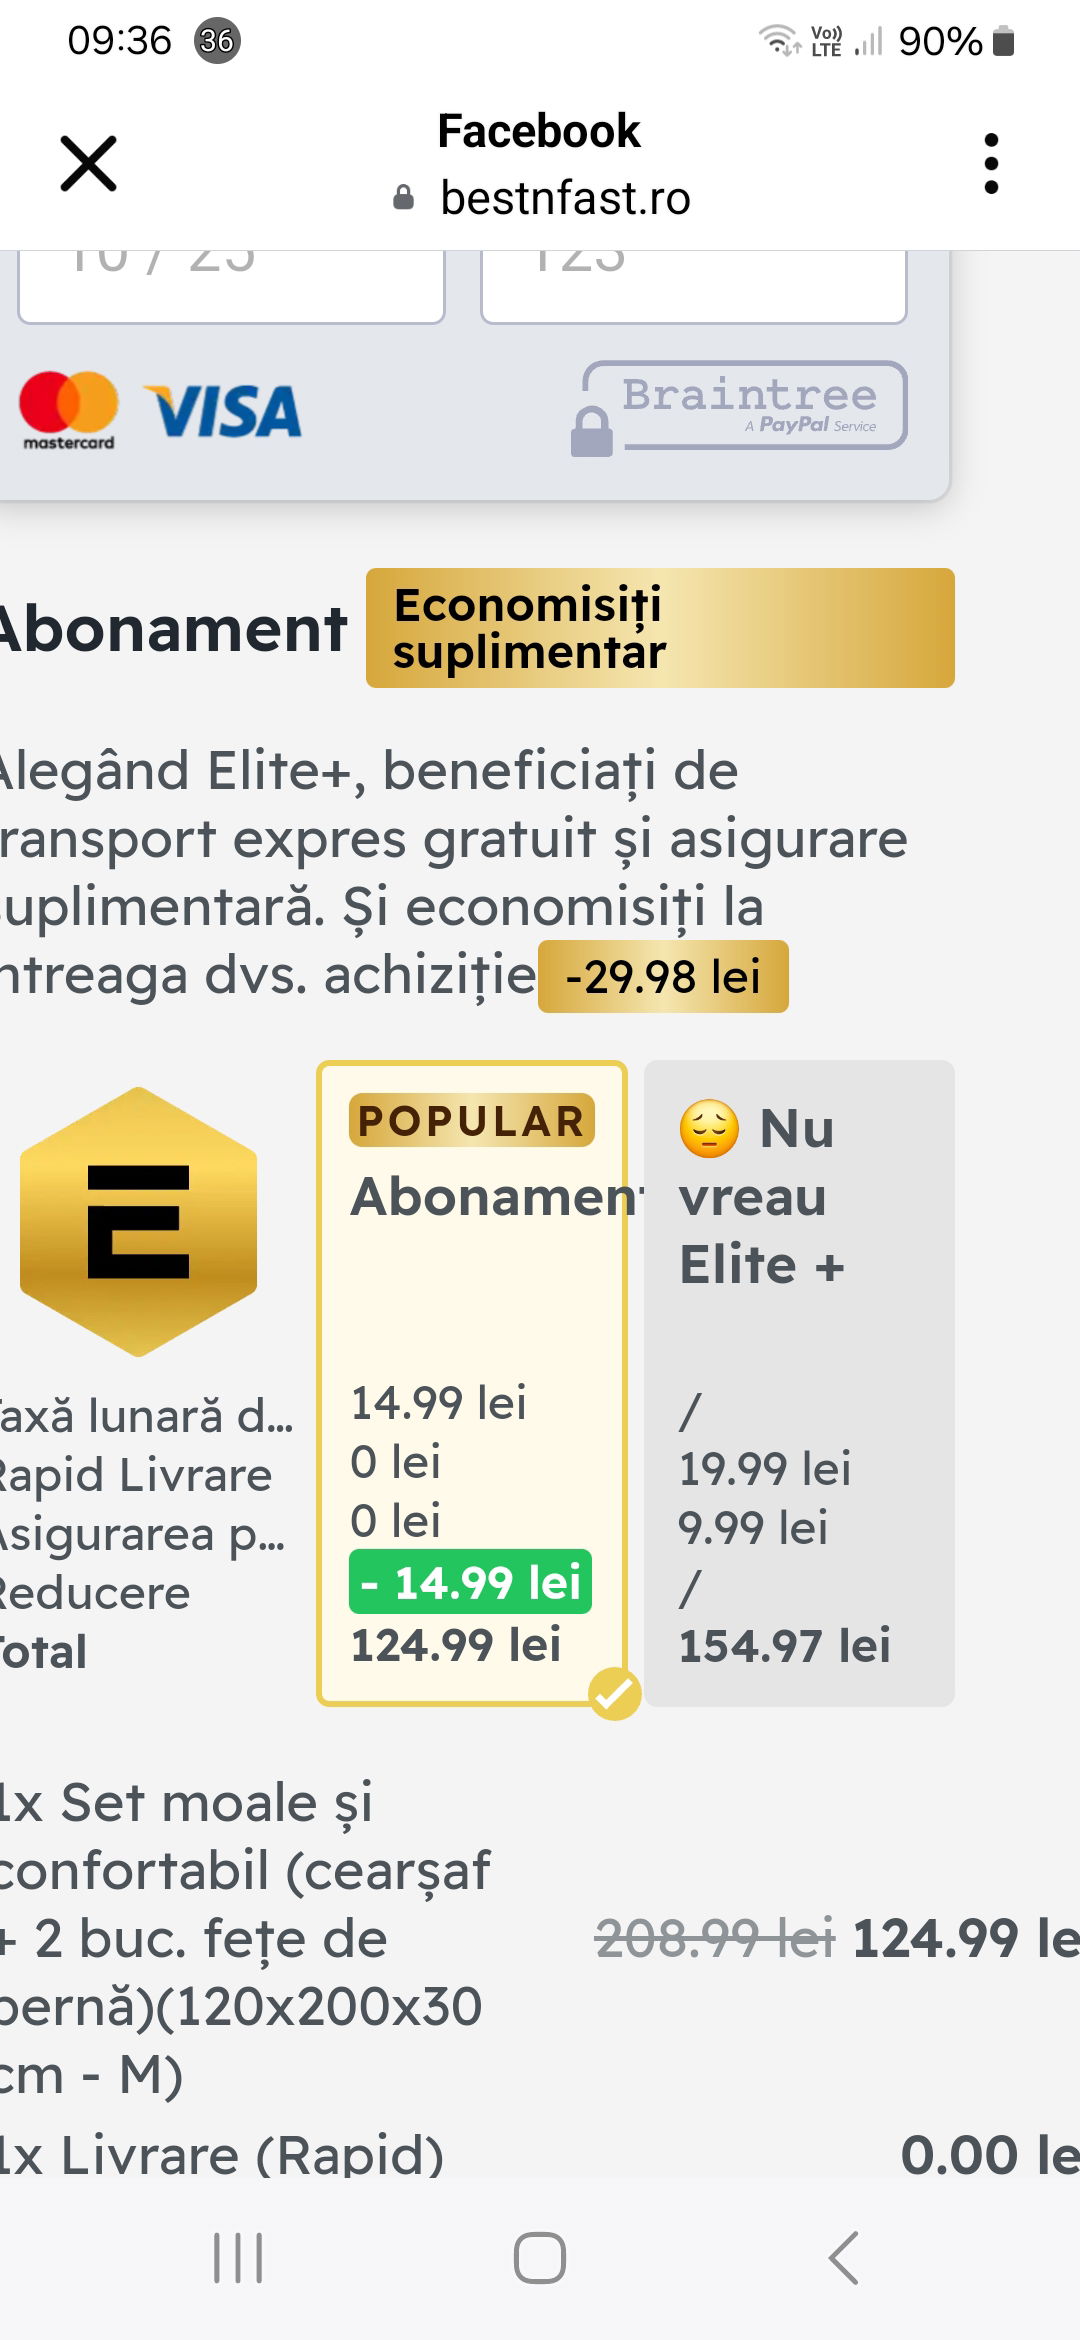Screen dimensions: 1080x2340
Task: Close the in-app browser with X
Action: coord(89,163)
